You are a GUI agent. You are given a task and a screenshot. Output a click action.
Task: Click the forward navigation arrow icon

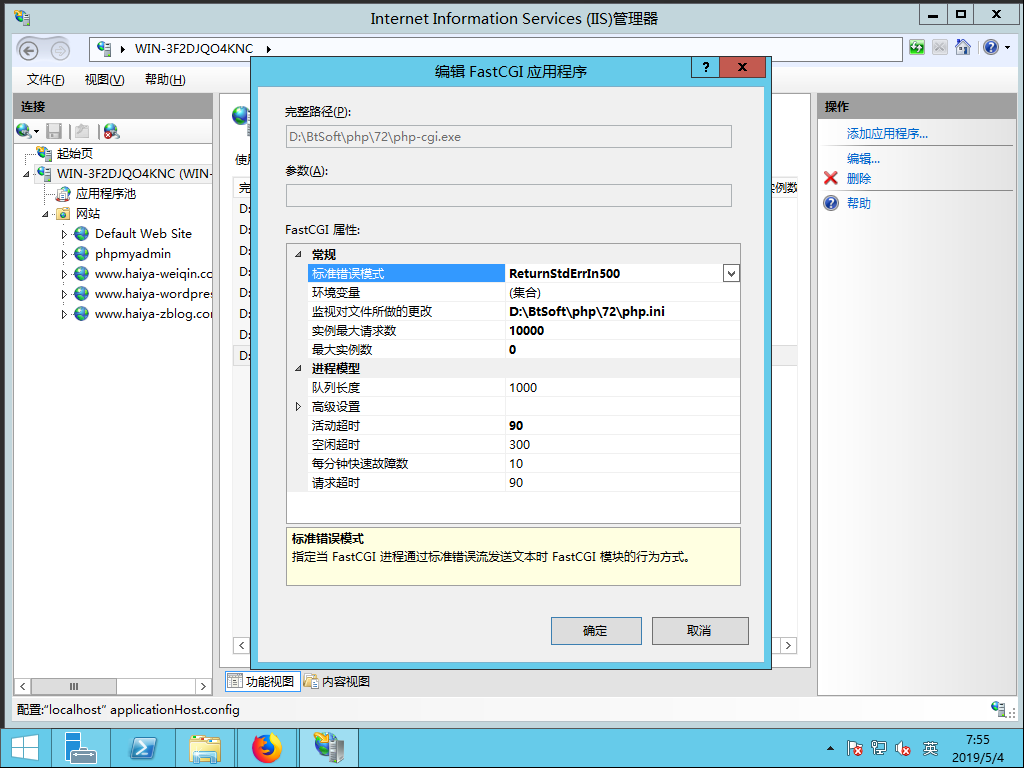(59, 50)
